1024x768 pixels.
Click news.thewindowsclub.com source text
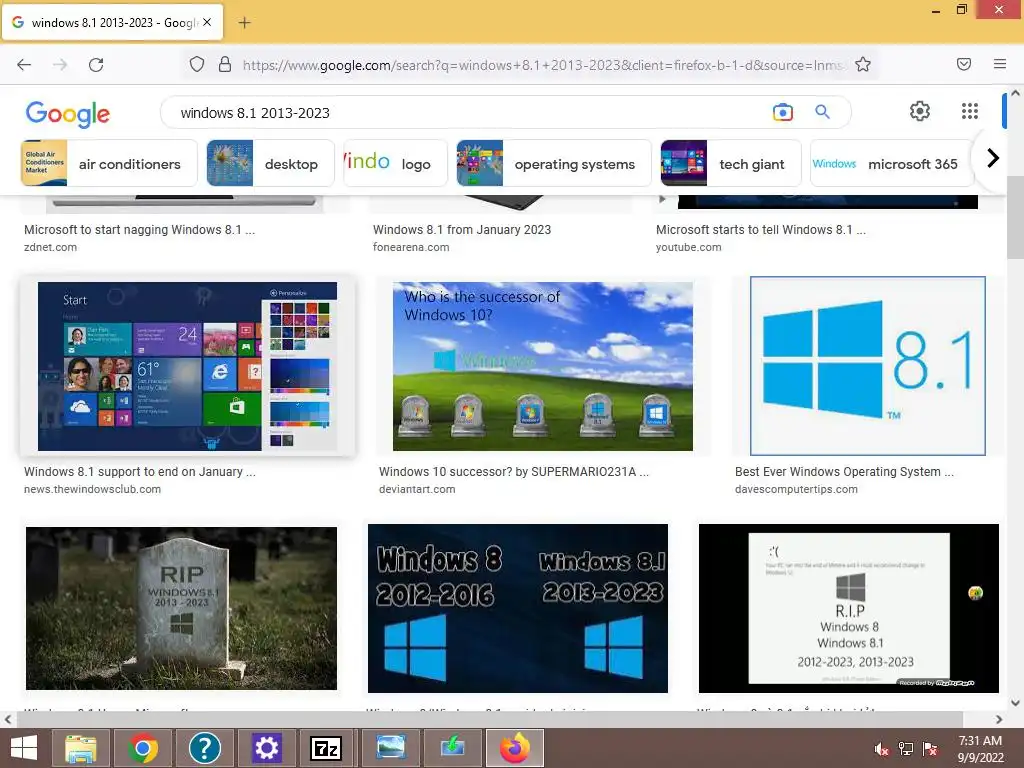(x=92, y=489)
